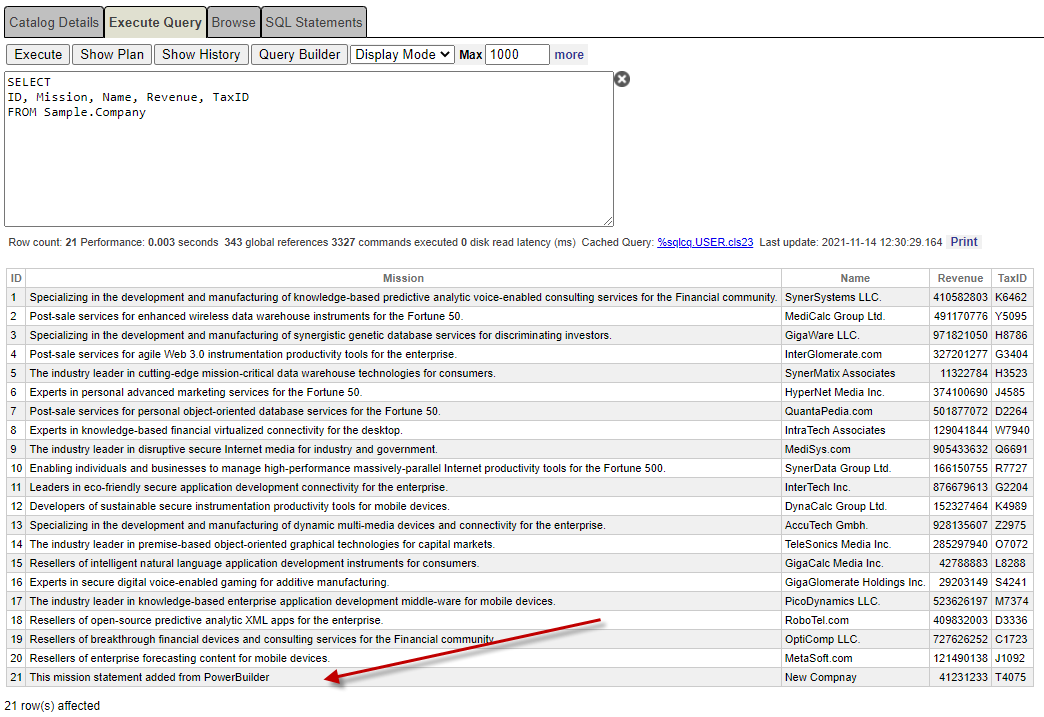Image resolution: width=1044 pixels, height=717 pixels.
Task: Click the Print button
Action: [964, 242]
